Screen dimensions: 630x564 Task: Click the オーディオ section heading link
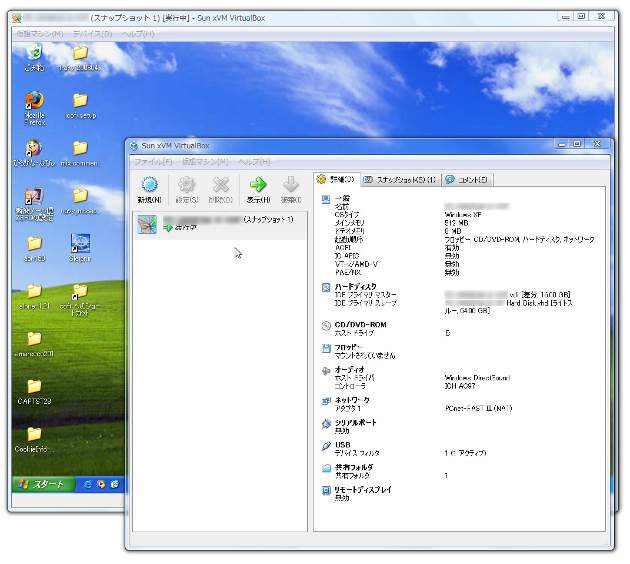click(x=349, y=369)
